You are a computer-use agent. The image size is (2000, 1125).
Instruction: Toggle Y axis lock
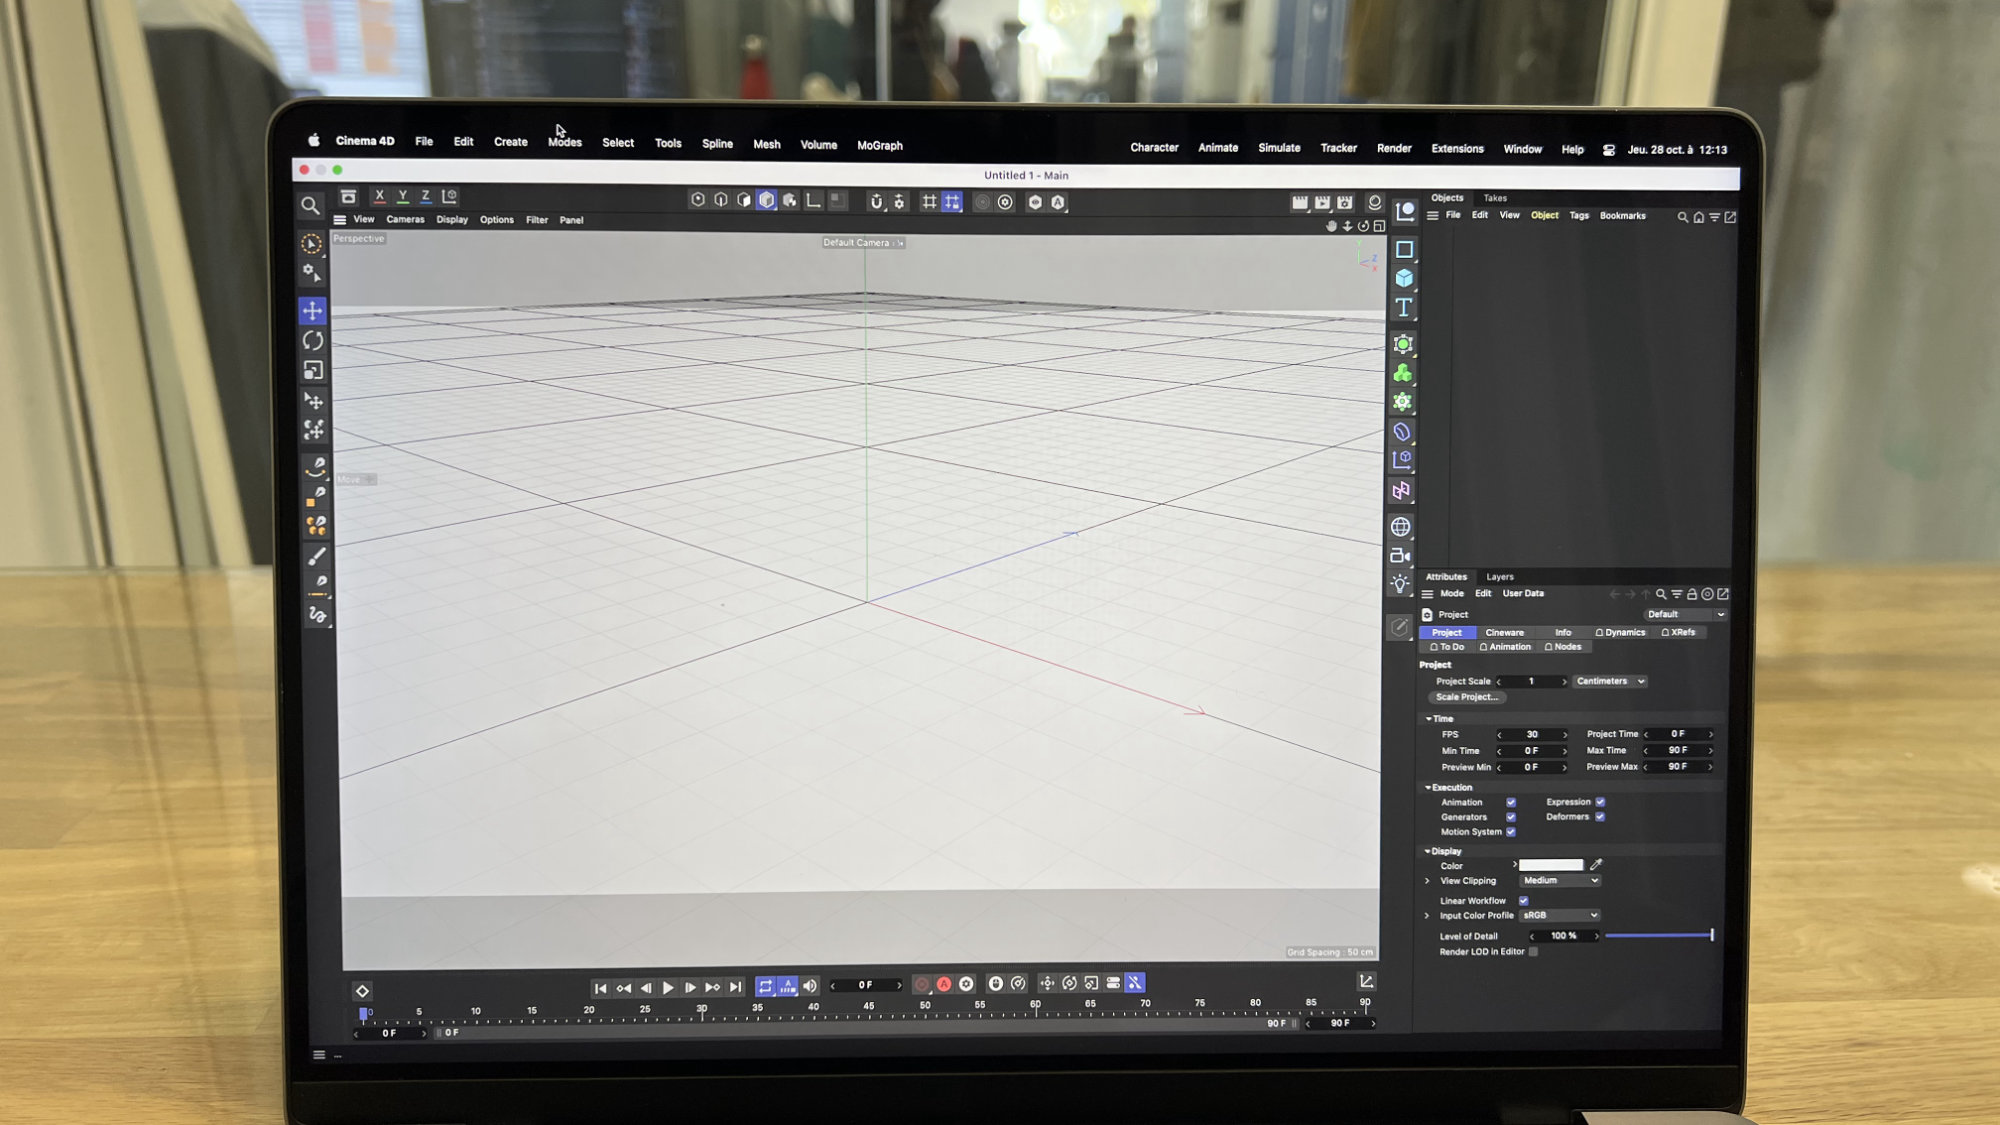coord(403,196)
